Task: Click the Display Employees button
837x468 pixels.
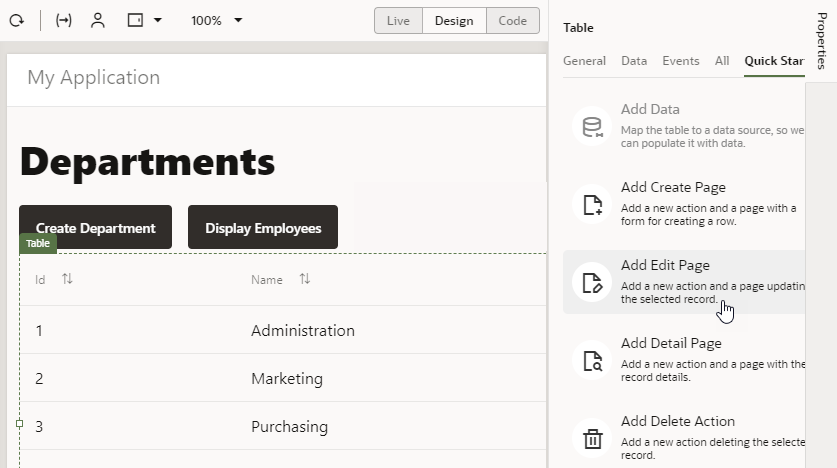Action: [263, 227]
